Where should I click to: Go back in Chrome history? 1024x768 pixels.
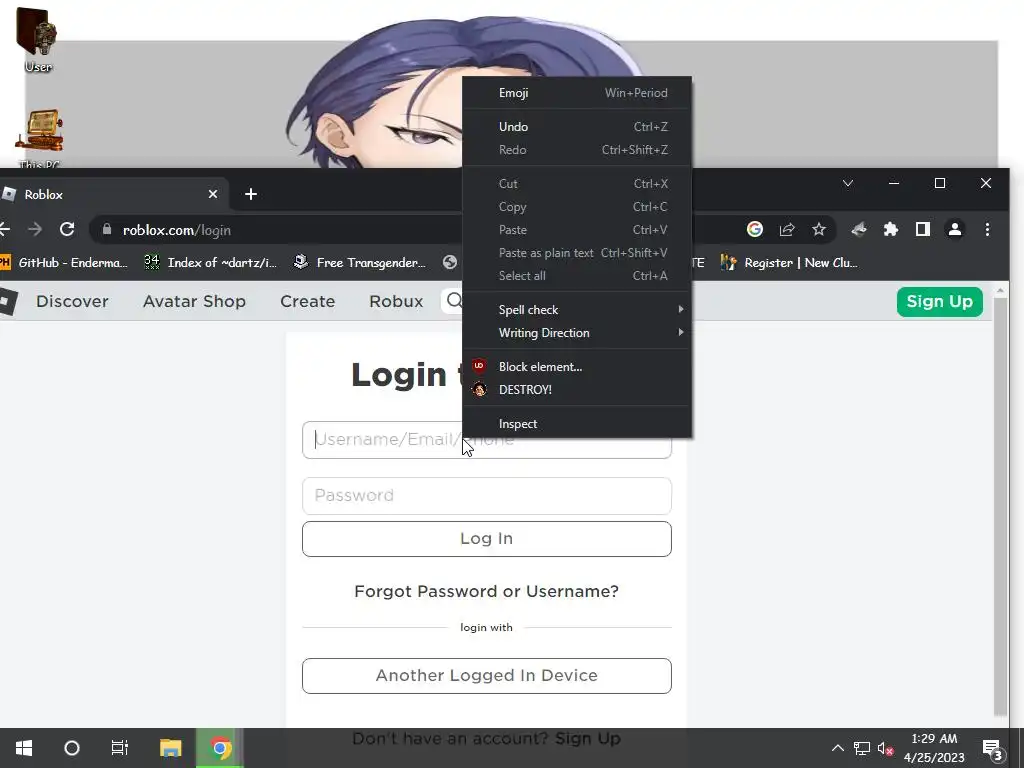(5, 229)
